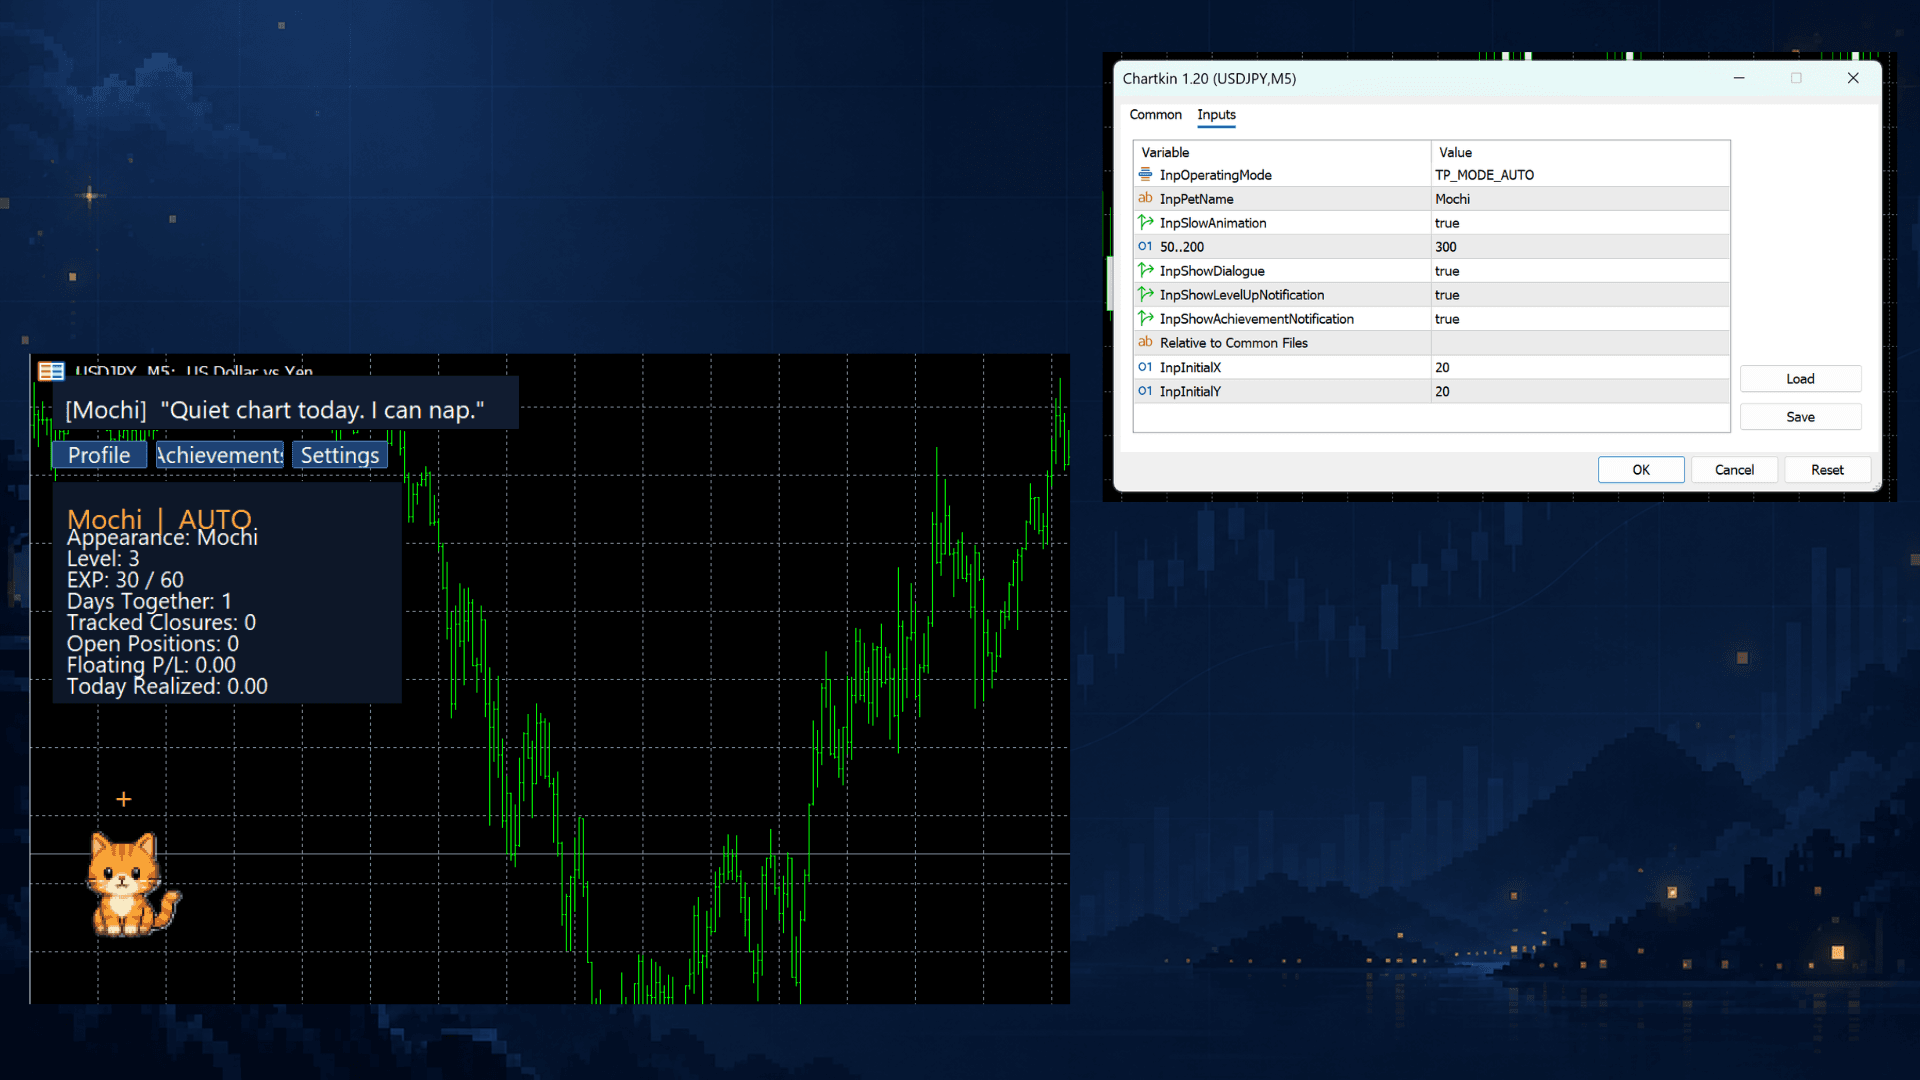Click the 50..200 integer type icon
Screen dimensions: 1920x1080
(1145, 246)
